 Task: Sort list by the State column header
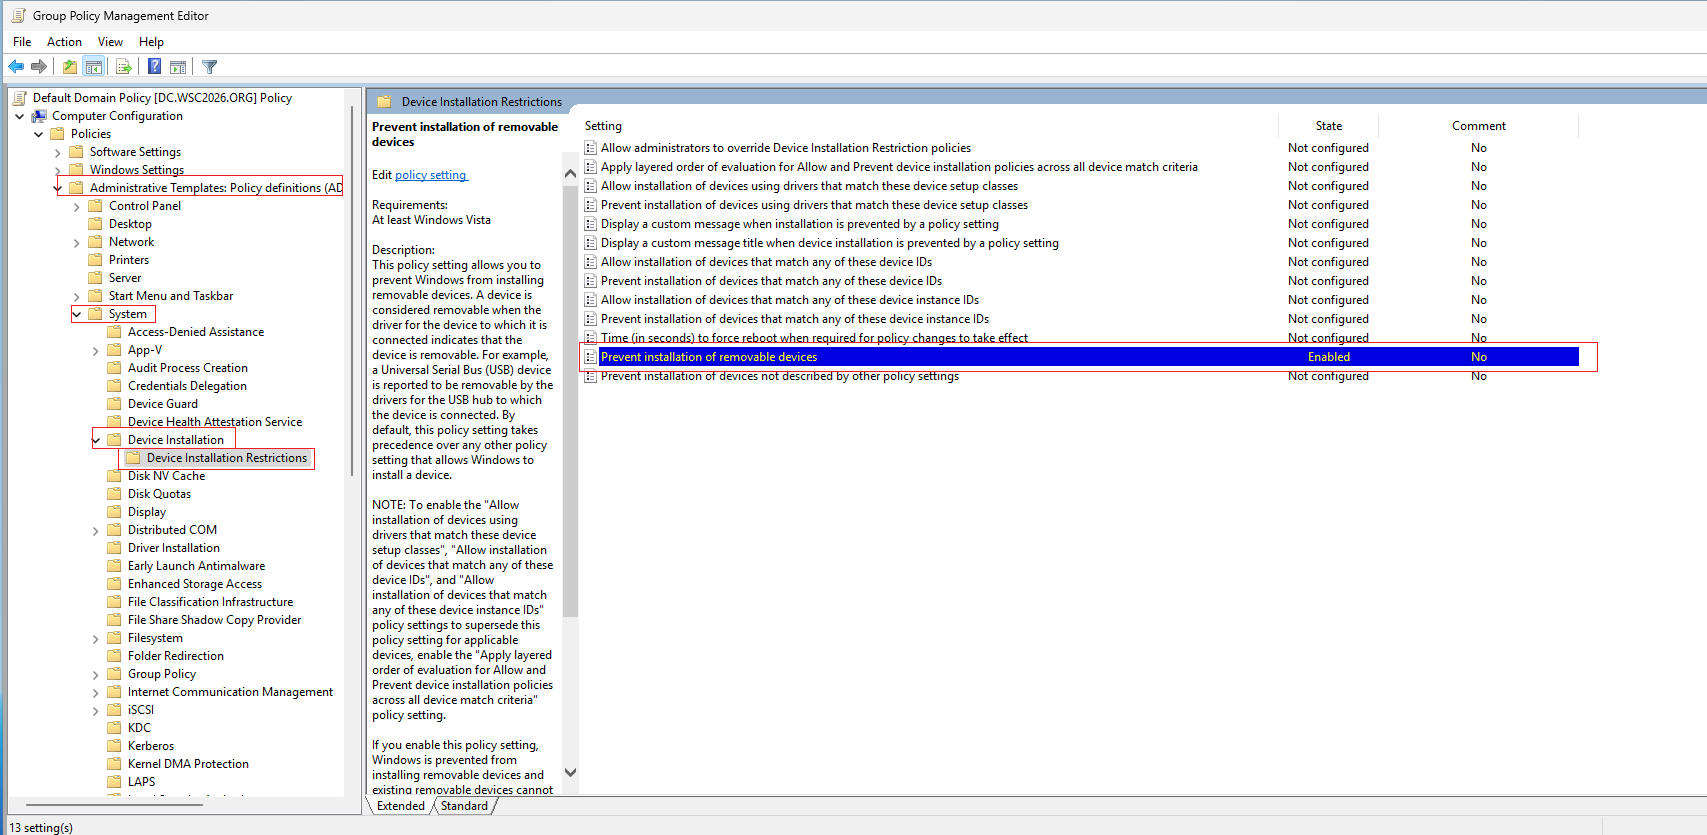click(1328, 126)
